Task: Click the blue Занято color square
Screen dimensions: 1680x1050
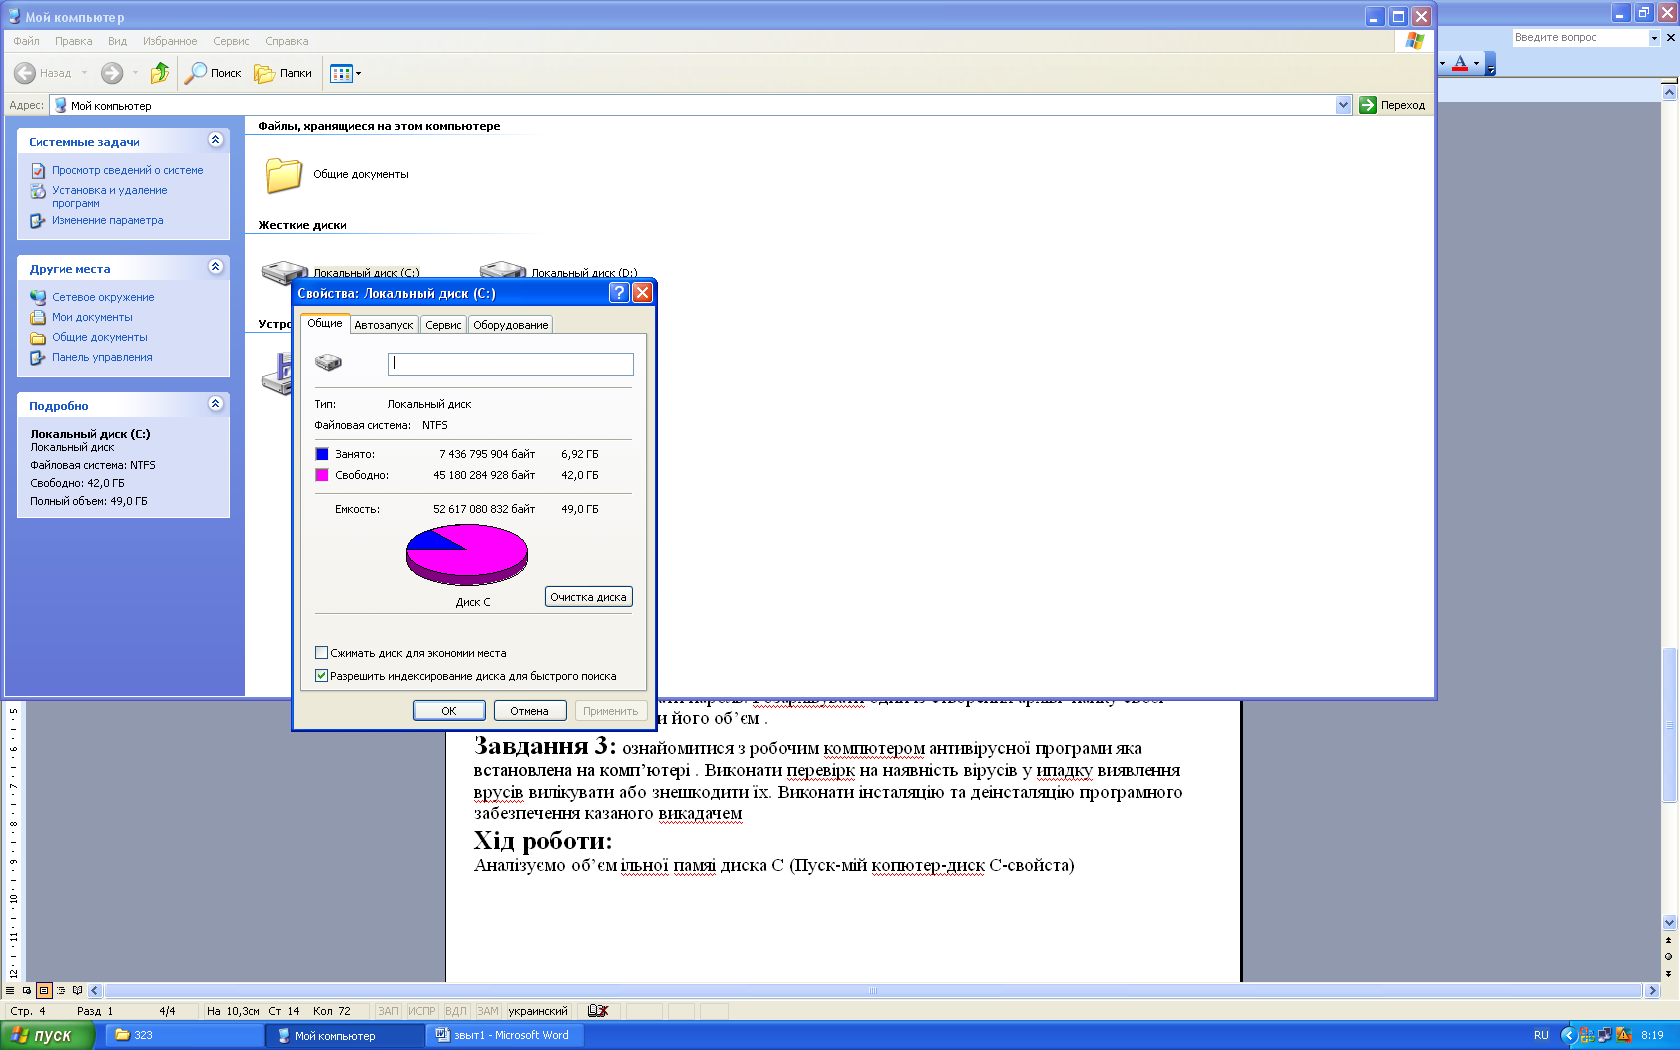Action: coord(322,454)
